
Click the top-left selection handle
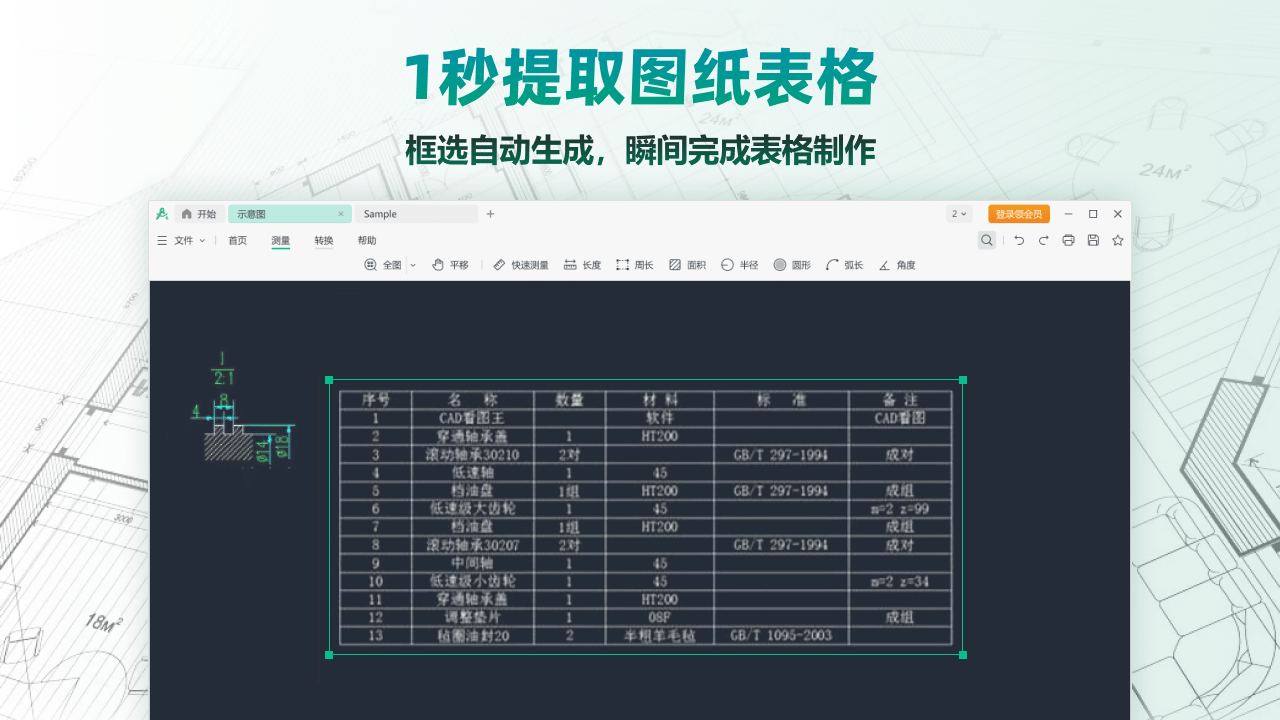[x=329, y=380]
